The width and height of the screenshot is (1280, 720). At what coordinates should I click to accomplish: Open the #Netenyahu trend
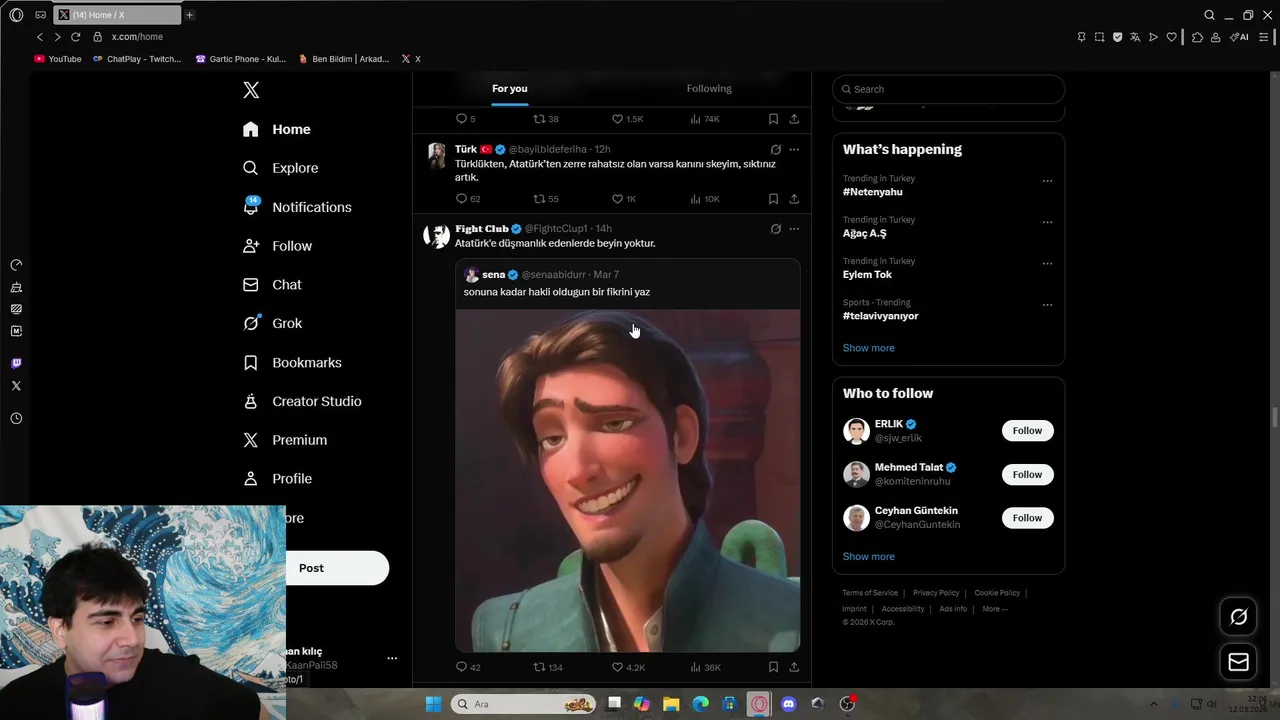872,192
